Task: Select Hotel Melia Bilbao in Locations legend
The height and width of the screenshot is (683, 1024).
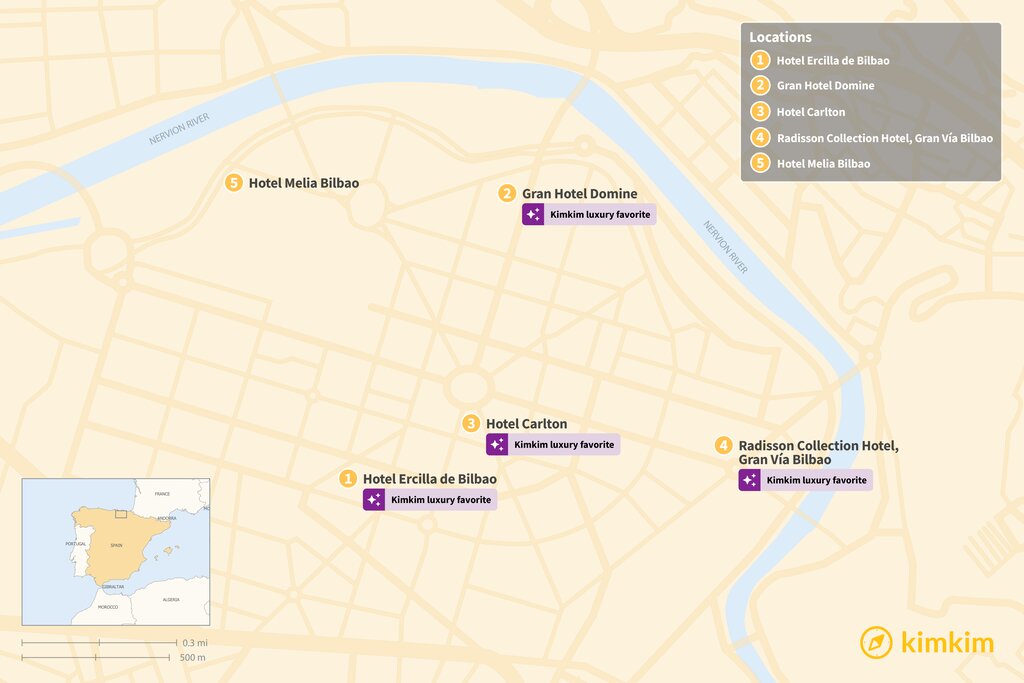Action: (823, 164)
